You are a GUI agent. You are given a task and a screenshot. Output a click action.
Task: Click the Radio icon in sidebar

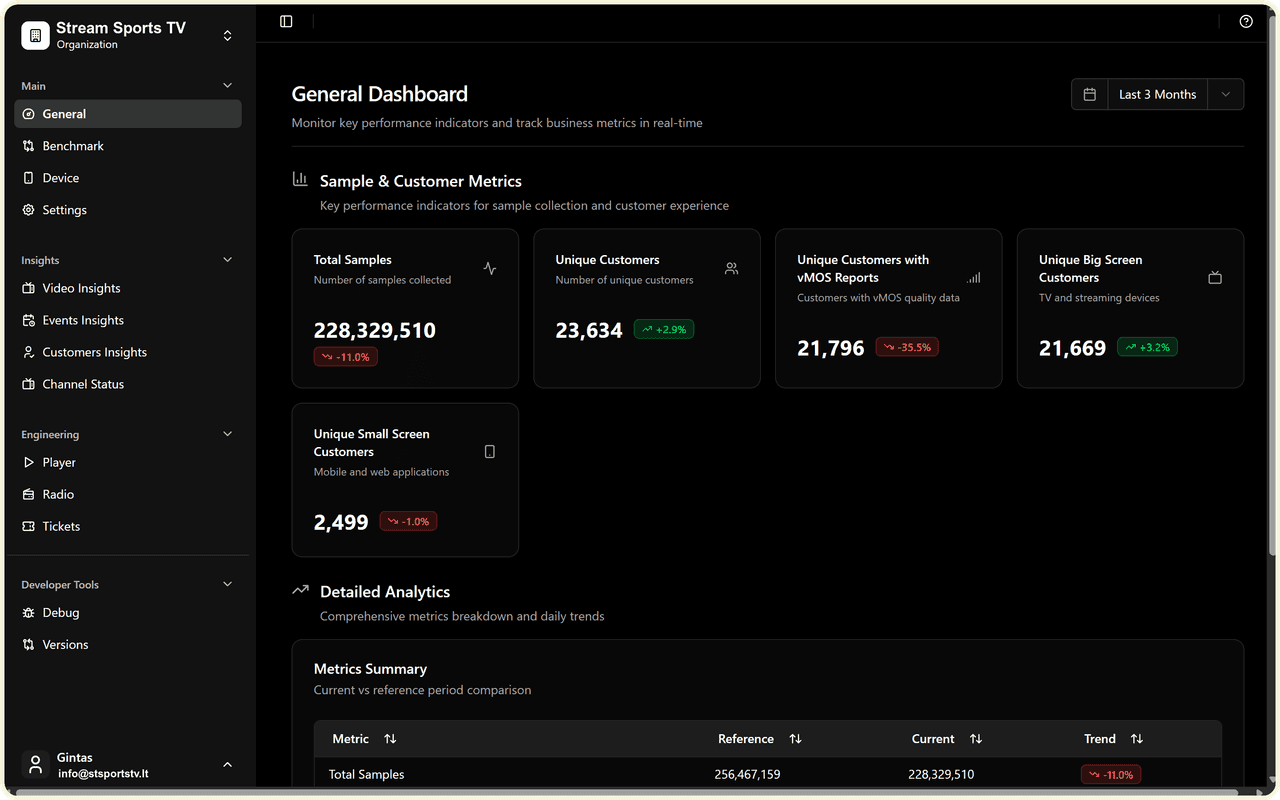click(29, 494)
